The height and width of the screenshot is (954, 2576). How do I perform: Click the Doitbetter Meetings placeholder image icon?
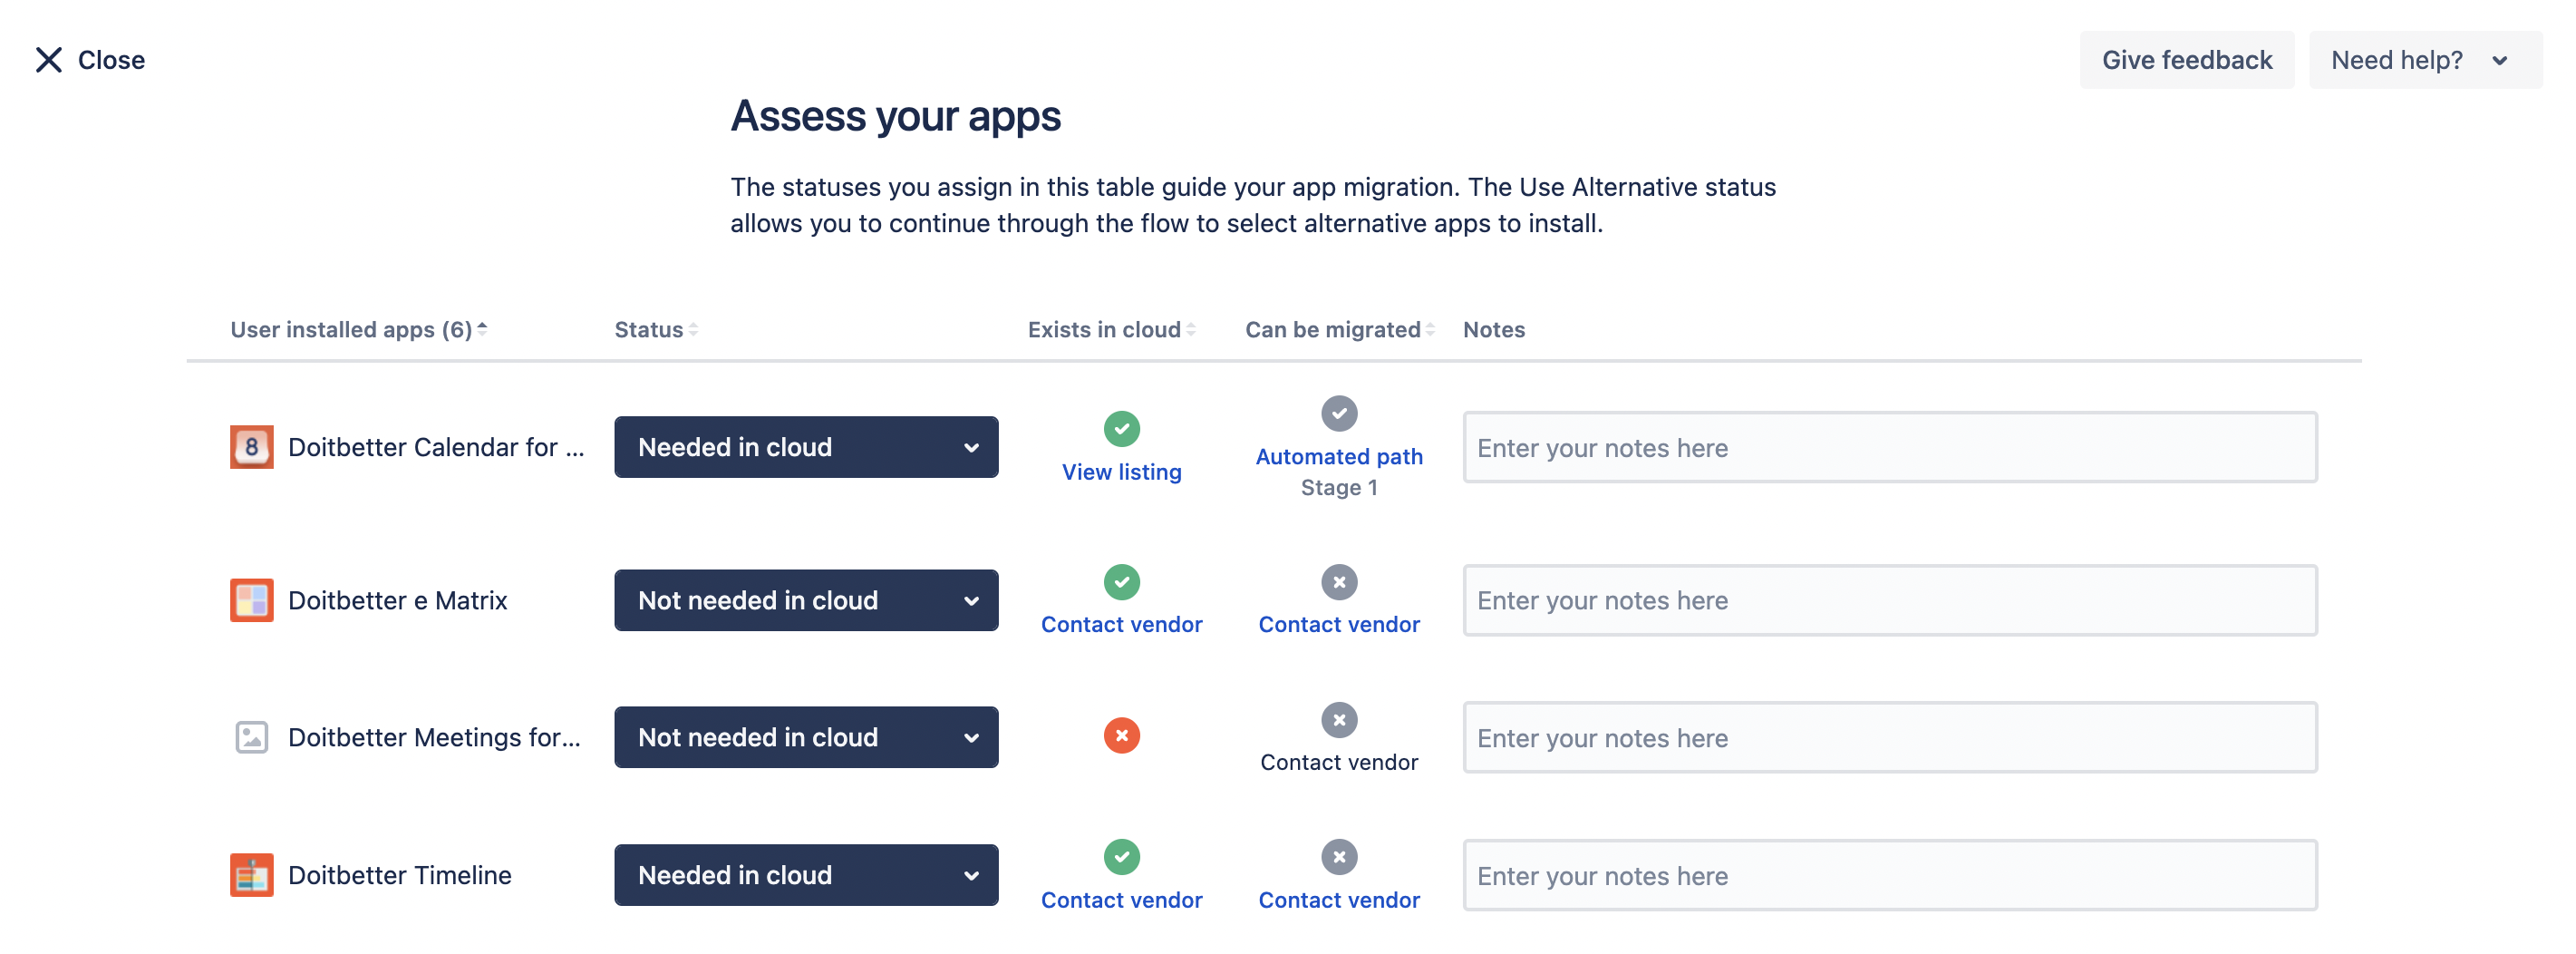pyautogui.click(x=251, y=737)
